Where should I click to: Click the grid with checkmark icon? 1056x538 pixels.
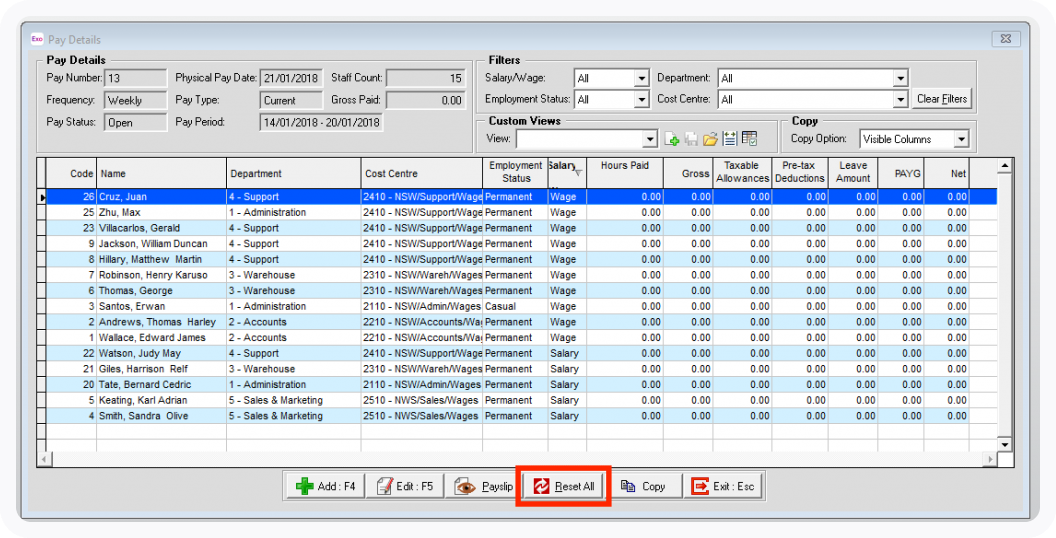point(749,139)
